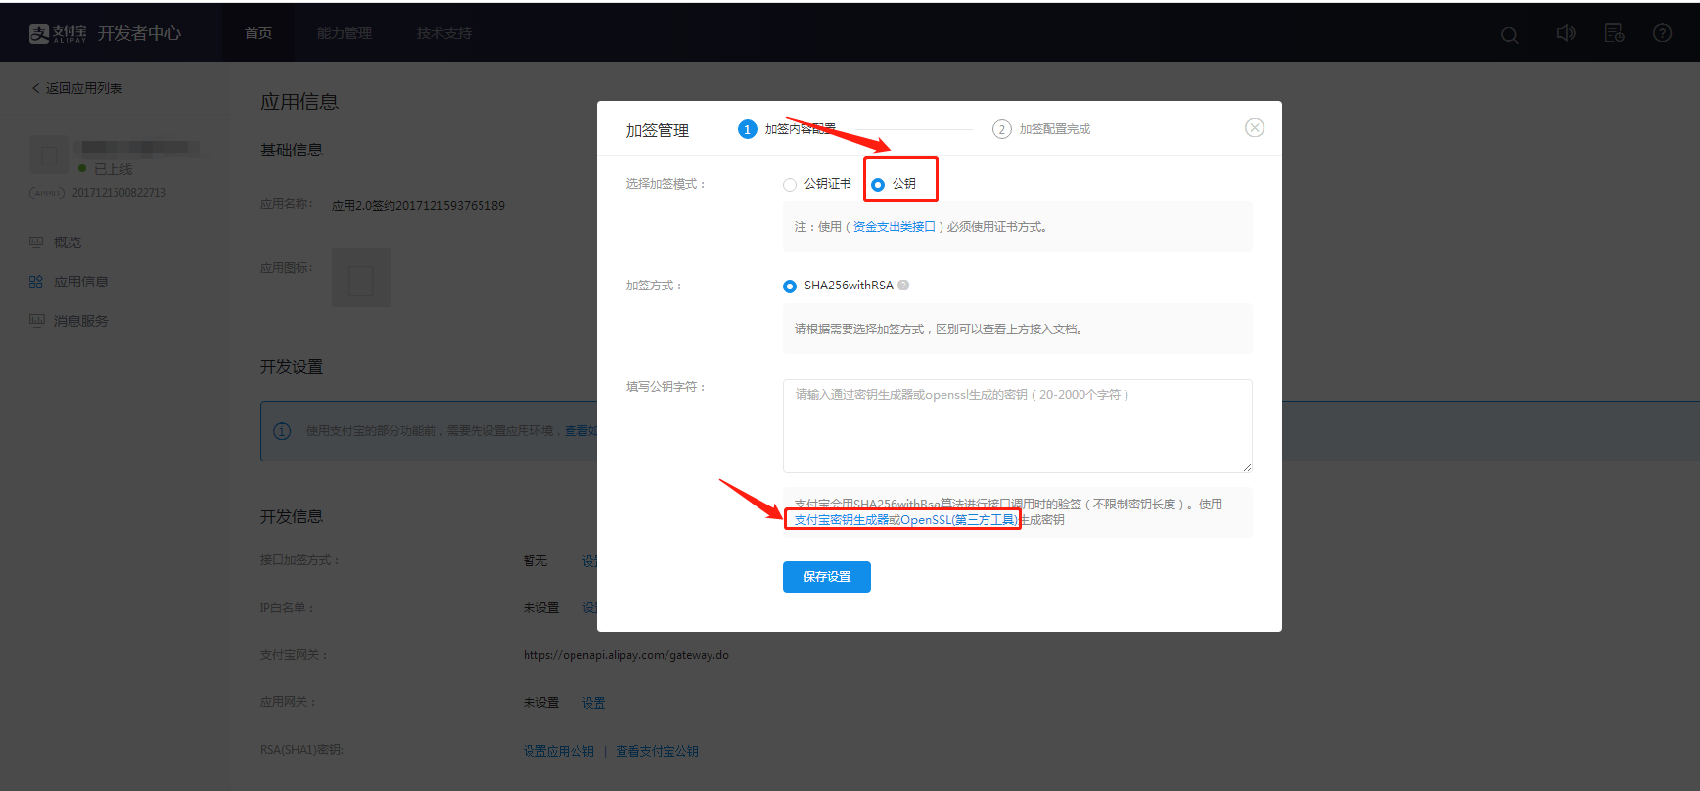Open 概览 in the sidebar
This screenshot has width=1700, height=791.
tap(67, 242)
